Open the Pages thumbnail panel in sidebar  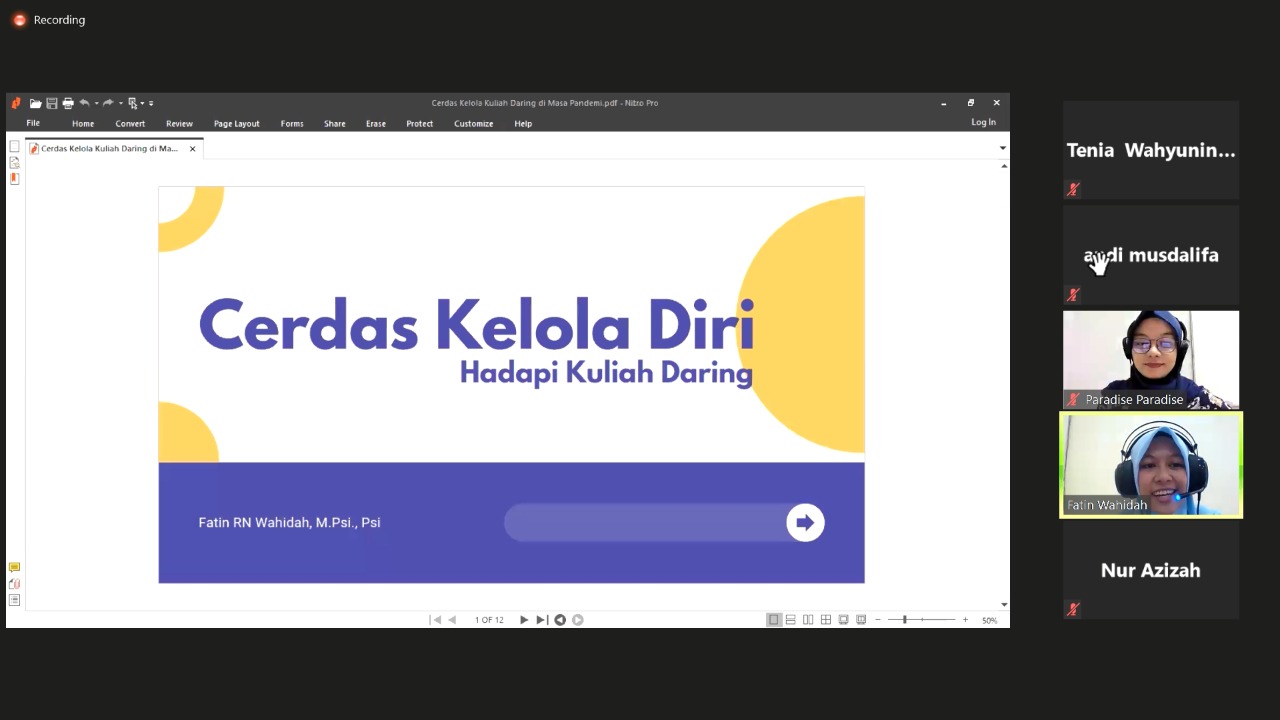pos(14,147)
